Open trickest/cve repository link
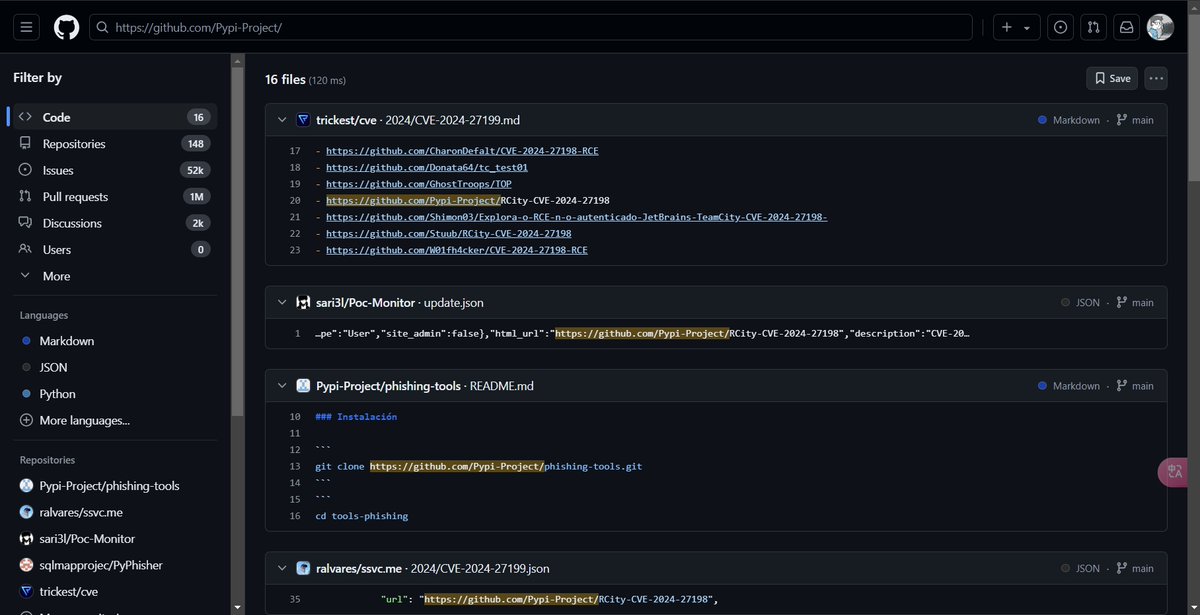The height and width of the screenshot is (615, 1200). pos(346,120)
